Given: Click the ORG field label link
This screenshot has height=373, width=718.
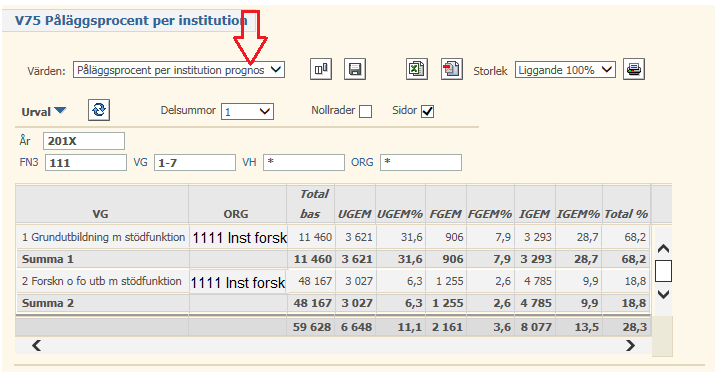Looking at the screenshot, I should pyautogui.click(x=362, y=162).
